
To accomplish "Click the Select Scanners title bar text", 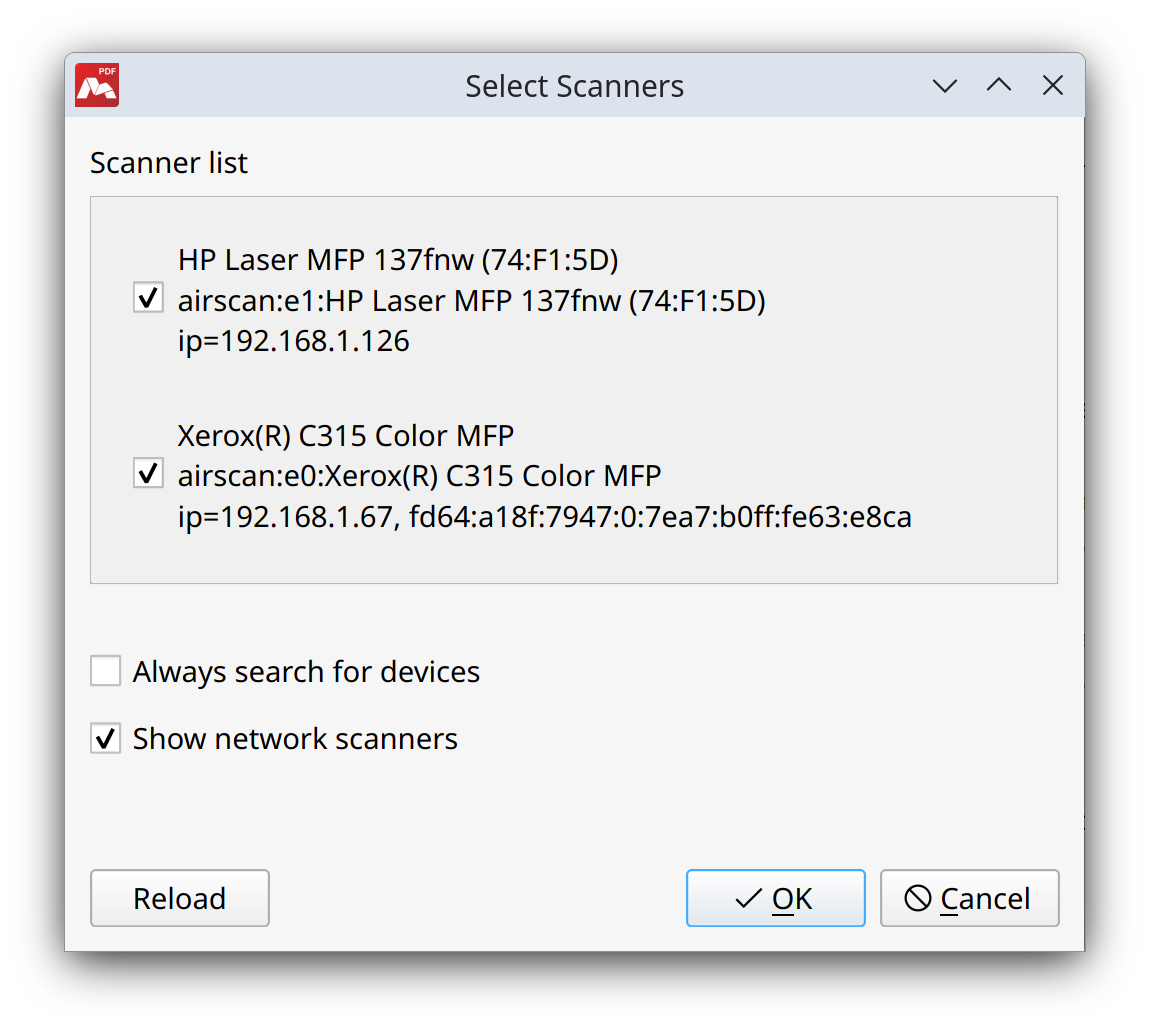I will (574, 86).
